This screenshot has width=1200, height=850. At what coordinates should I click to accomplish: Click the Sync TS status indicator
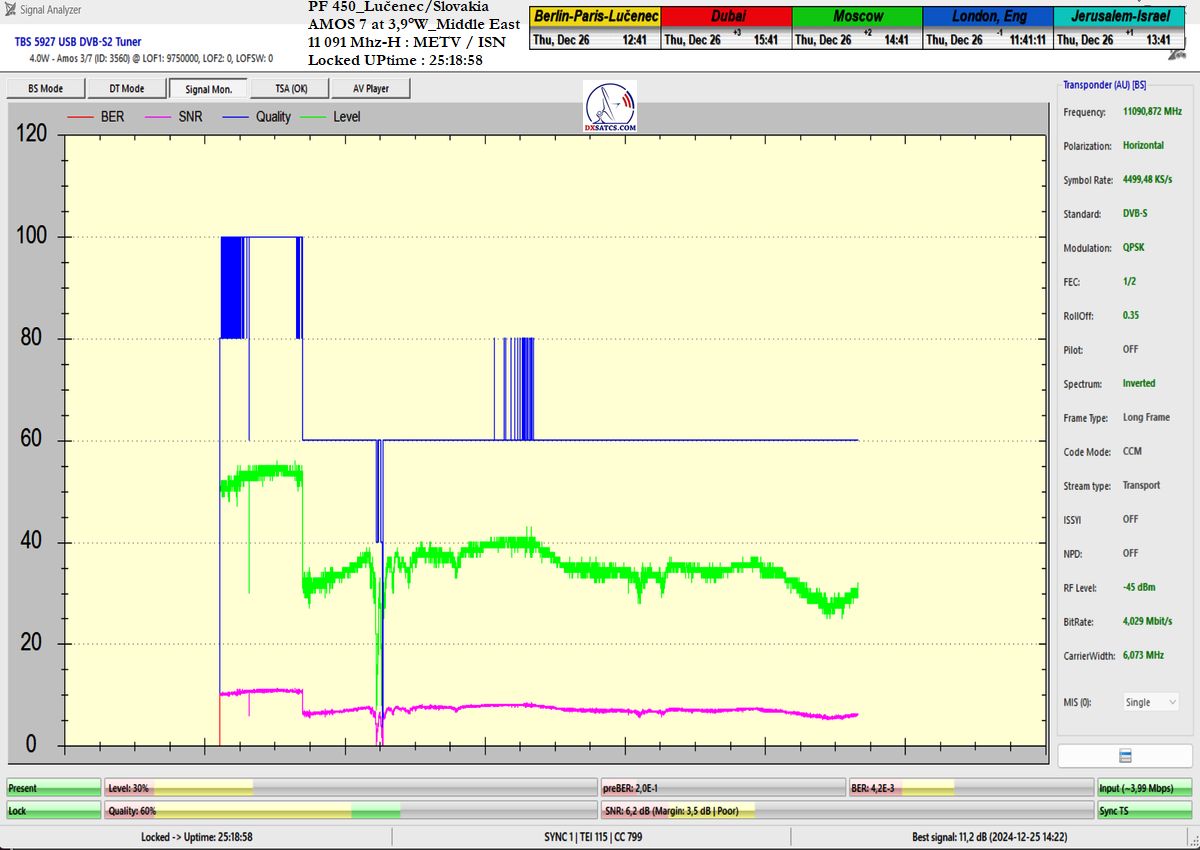tap(1144, 811)
